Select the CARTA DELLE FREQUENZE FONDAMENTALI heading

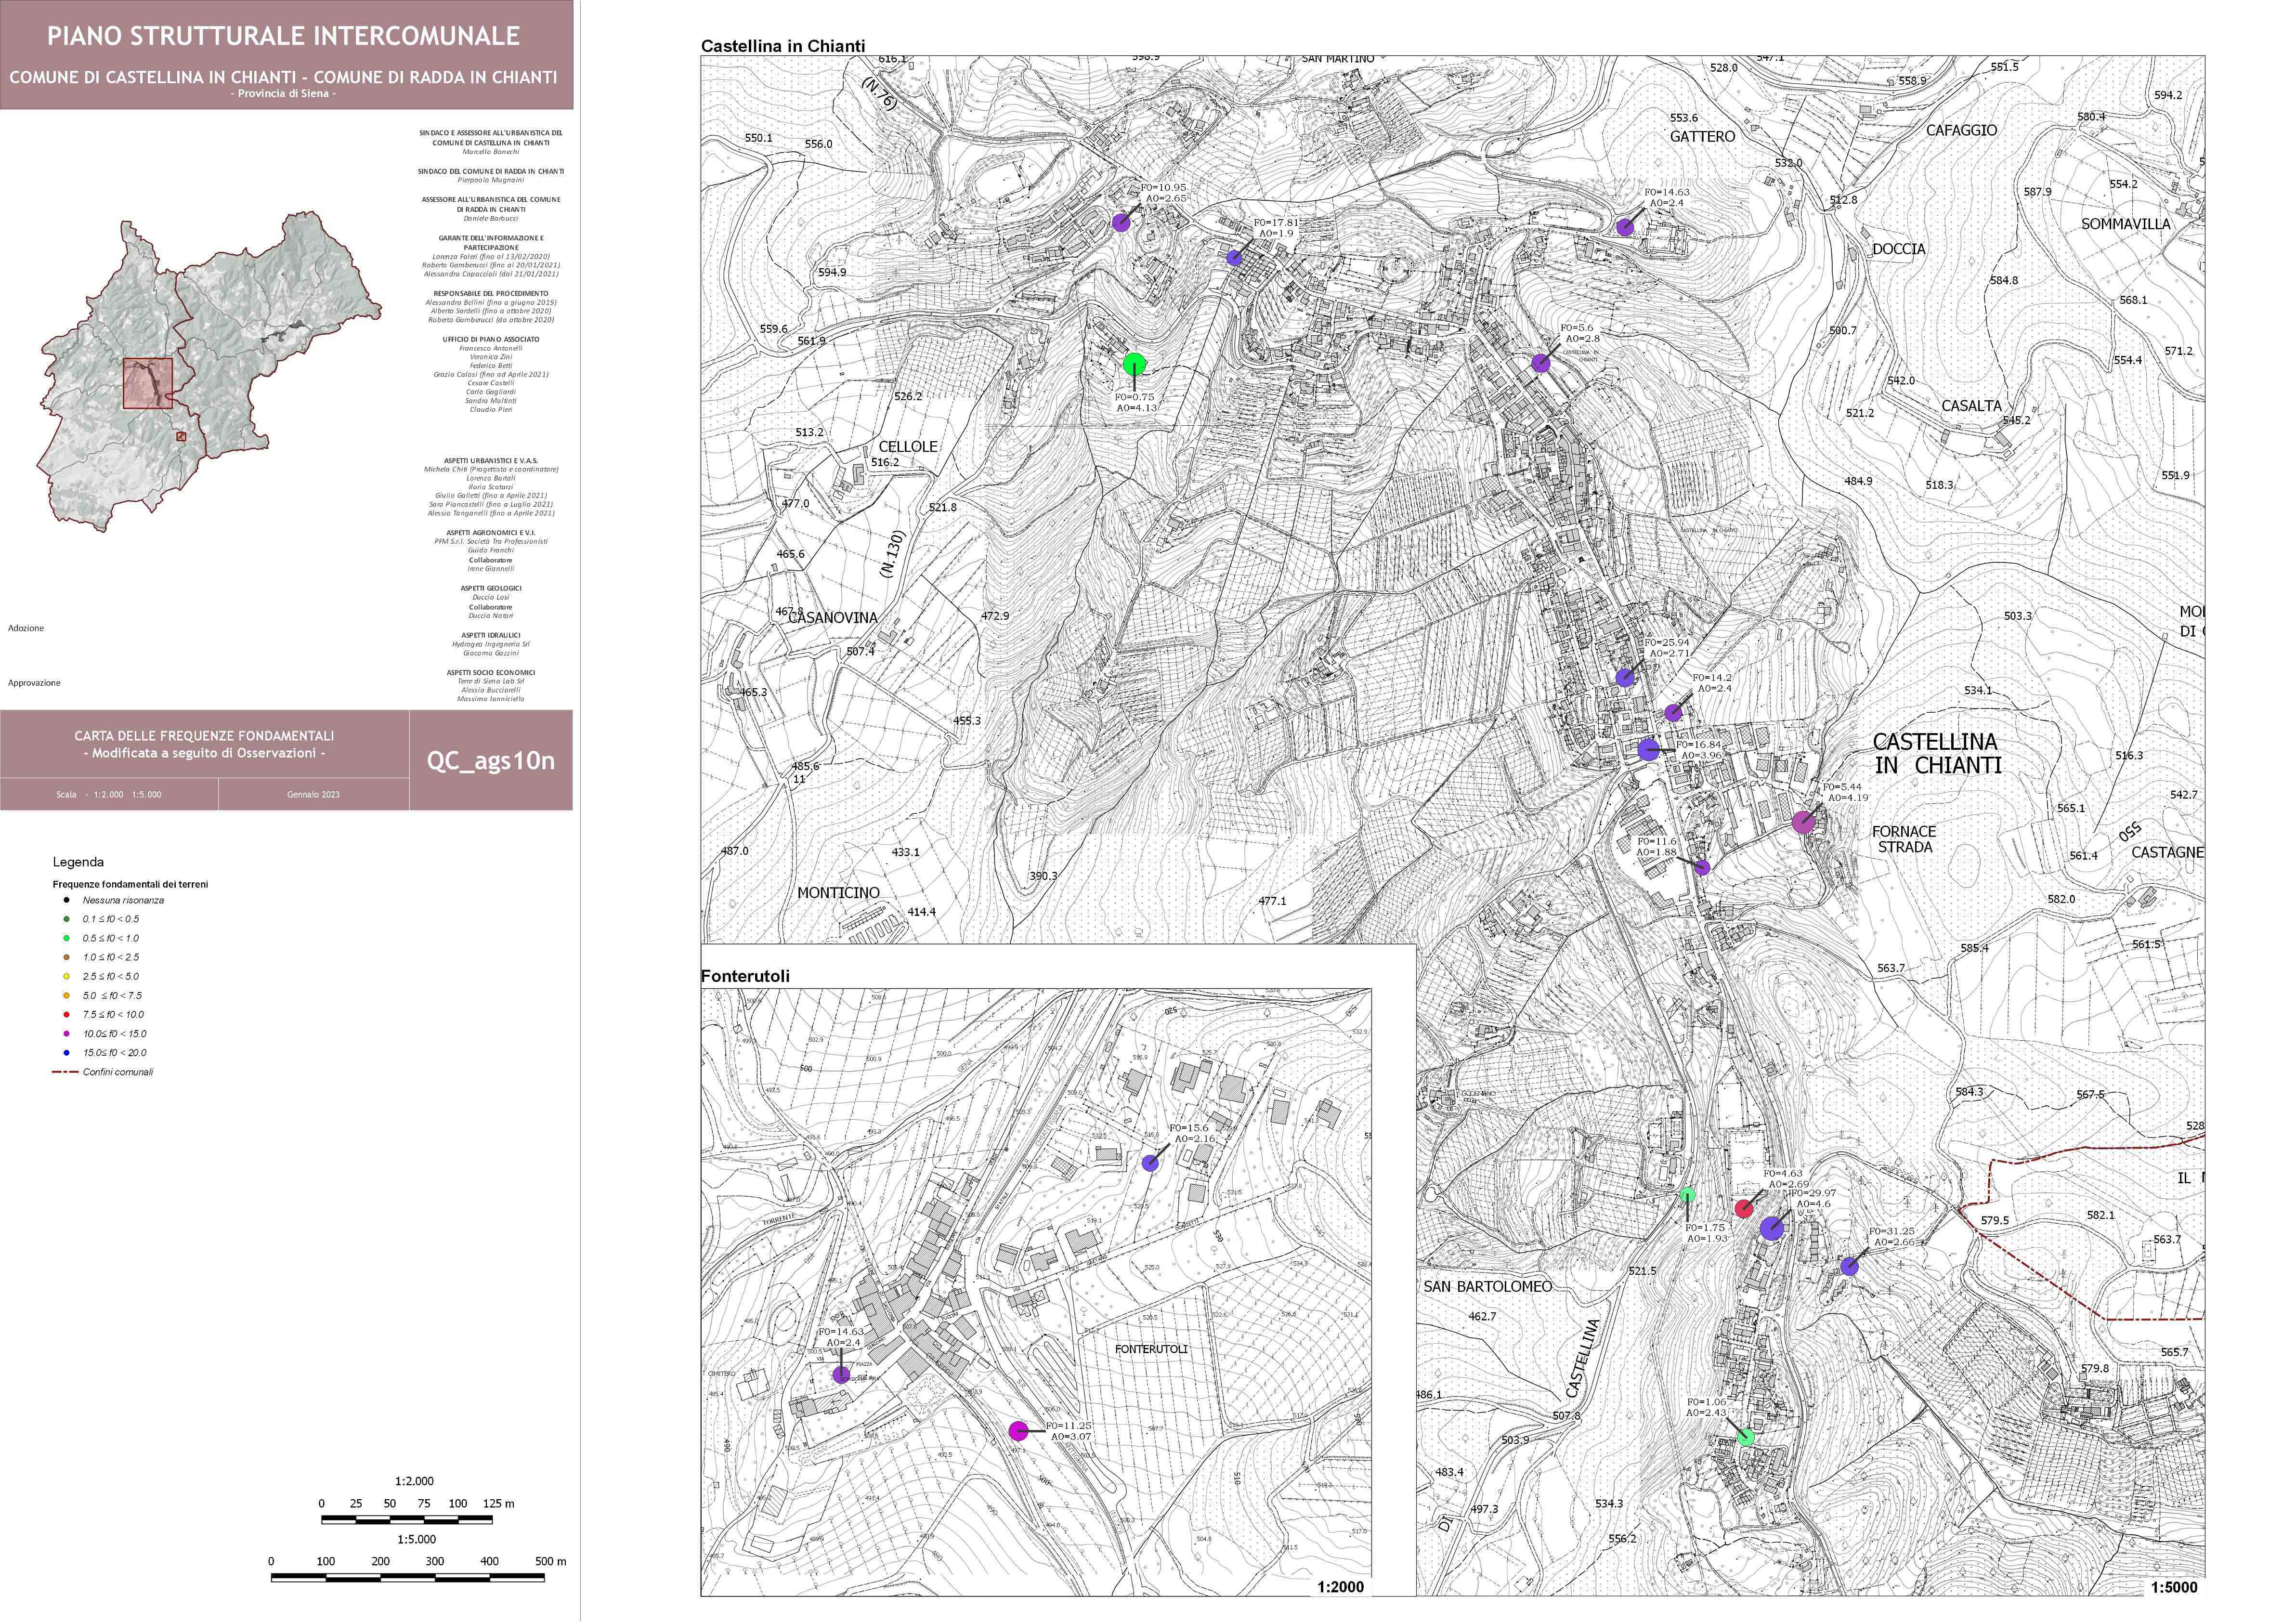tap(204, 735)
